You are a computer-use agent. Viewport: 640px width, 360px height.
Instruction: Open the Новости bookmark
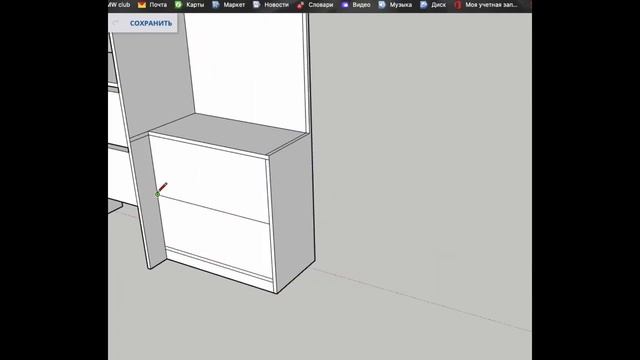coord(271,5)
